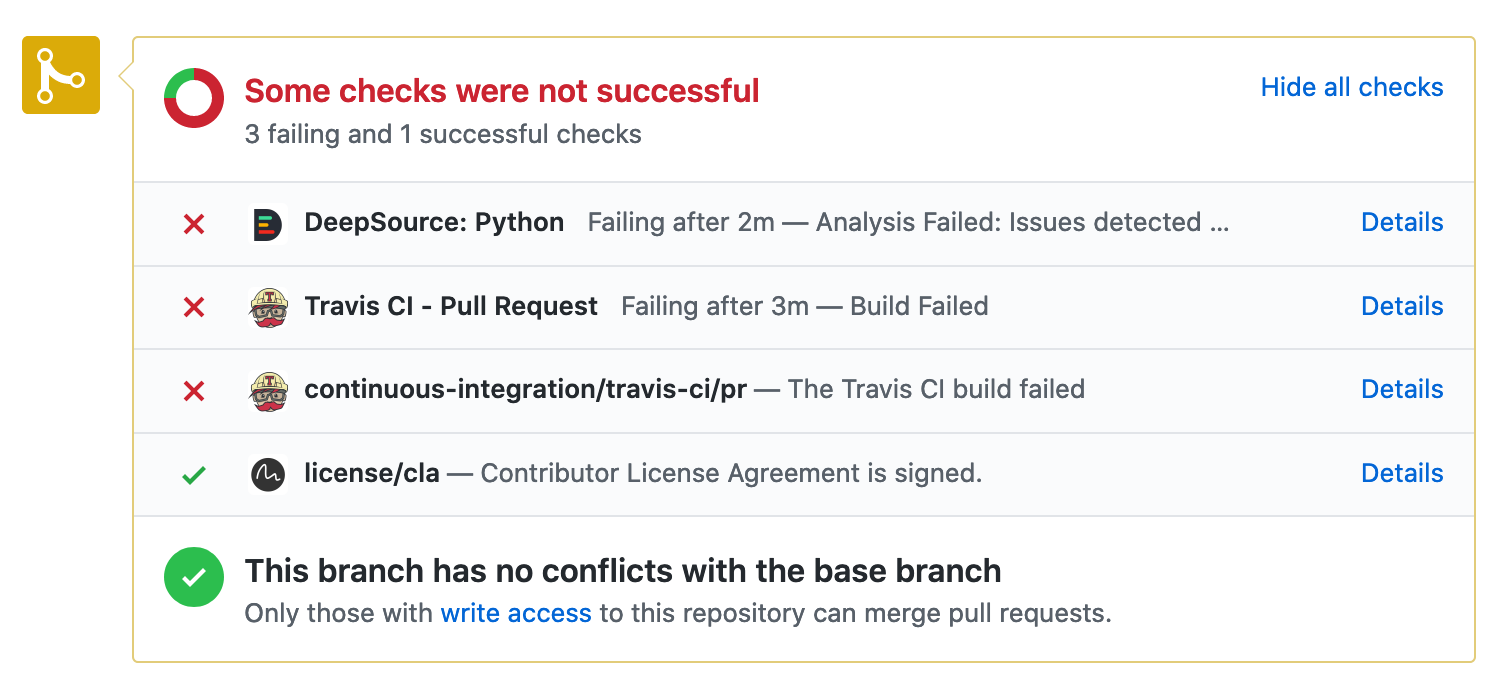
Task: Click the DeepSource: Python check name
Action: (434, 222)
